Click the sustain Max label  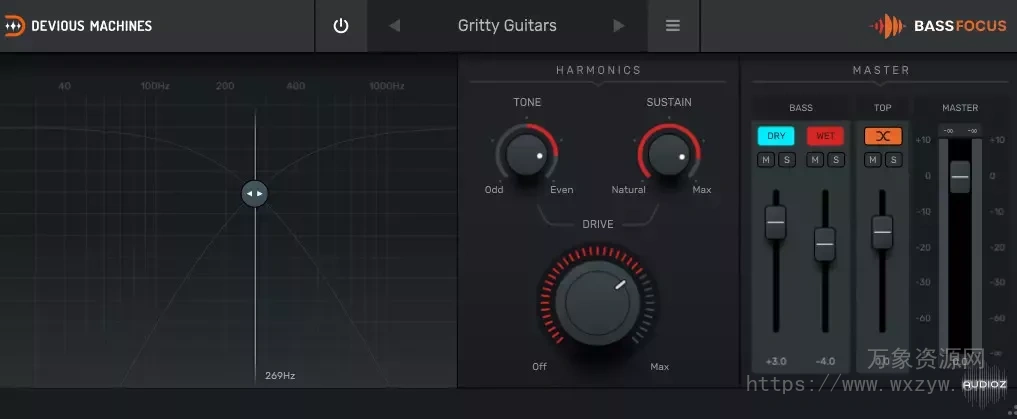click(x=702, y=190)
